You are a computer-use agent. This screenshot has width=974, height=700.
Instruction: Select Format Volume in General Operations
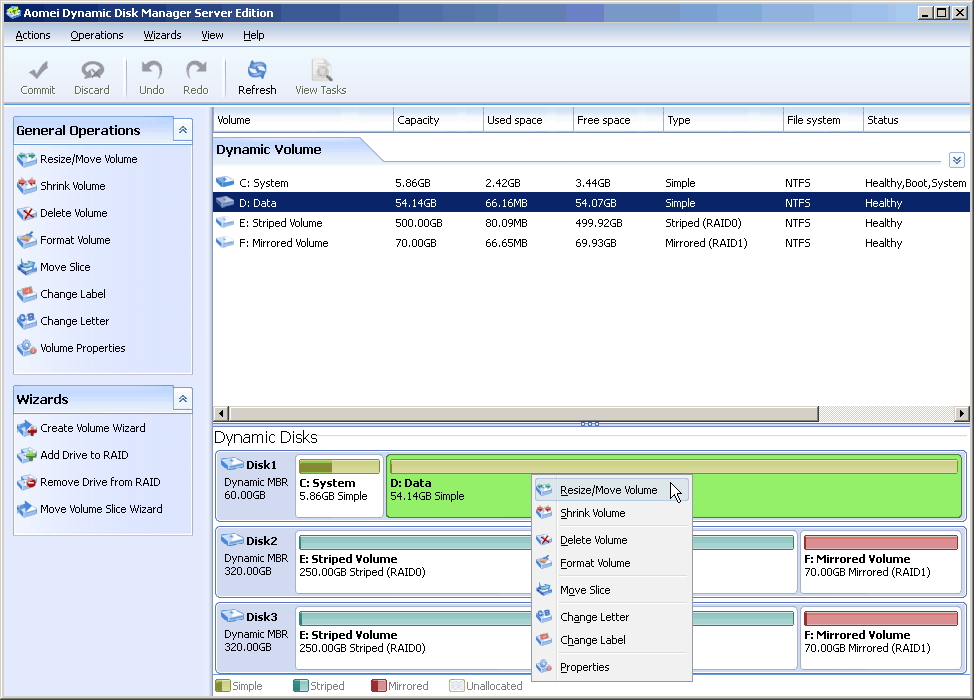tap(75, 240)
